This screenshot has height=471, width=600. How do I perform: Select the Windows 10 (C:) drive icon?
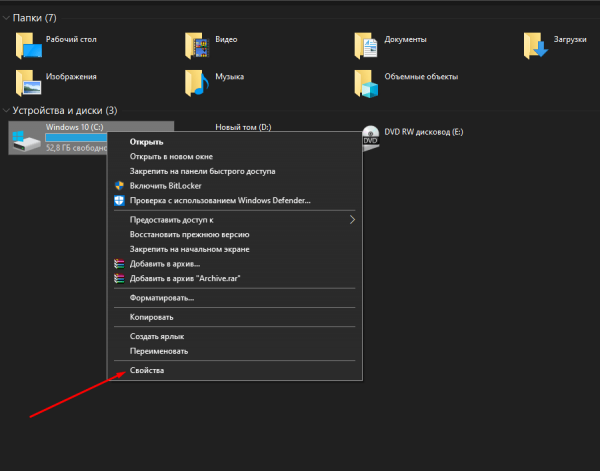click(26, 140)
